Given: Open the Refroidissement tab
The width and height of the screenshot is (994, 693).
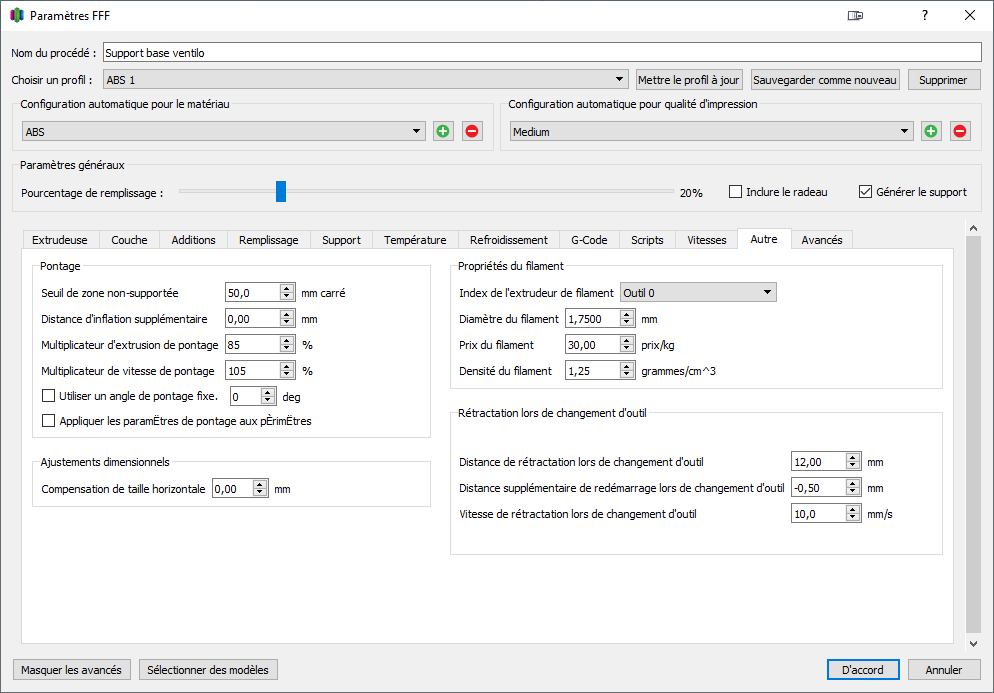Looking at the screenshot, I should point(509,240).
